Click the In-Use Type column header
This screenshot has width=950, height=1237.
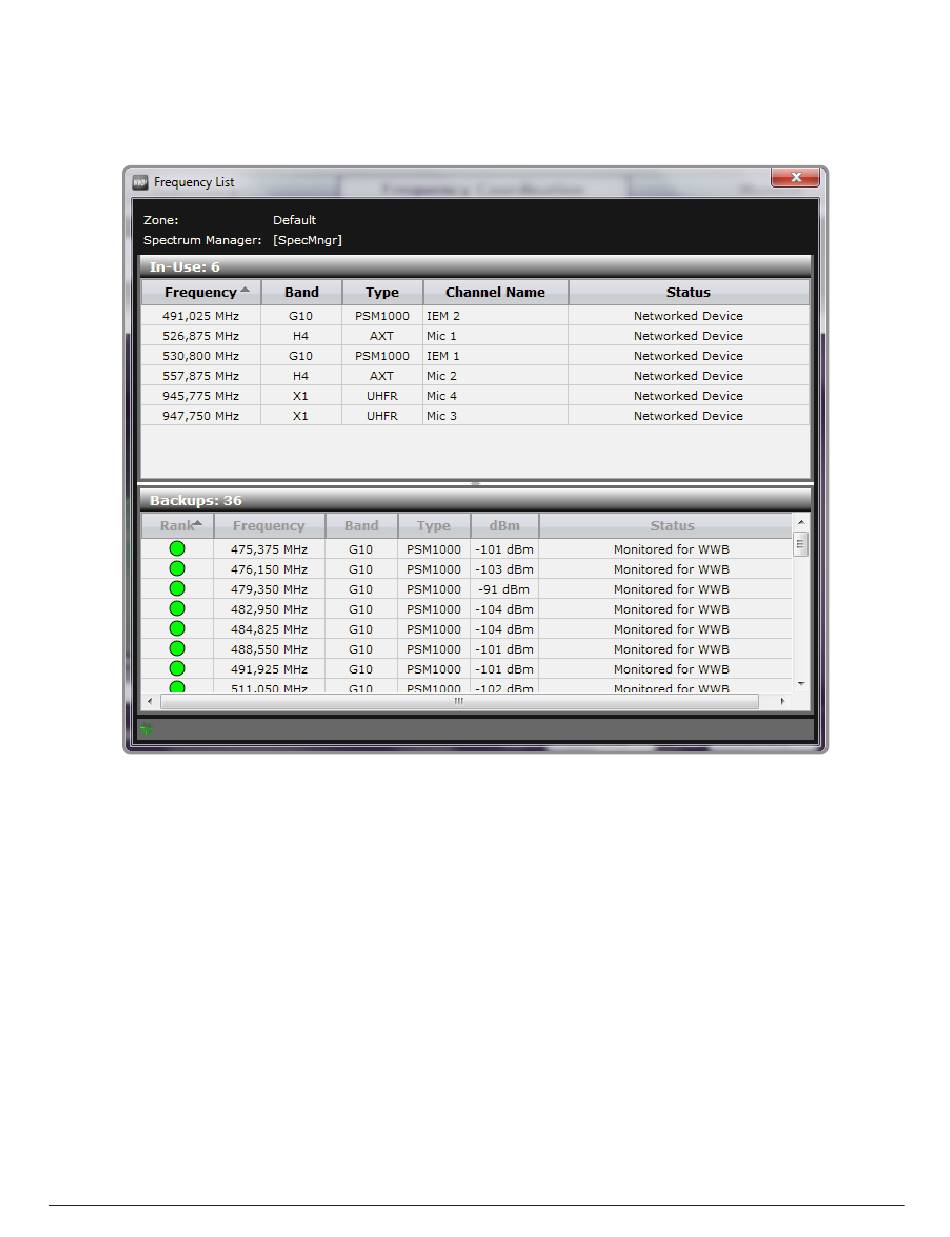pyautogui.click(x=382, y=292)
